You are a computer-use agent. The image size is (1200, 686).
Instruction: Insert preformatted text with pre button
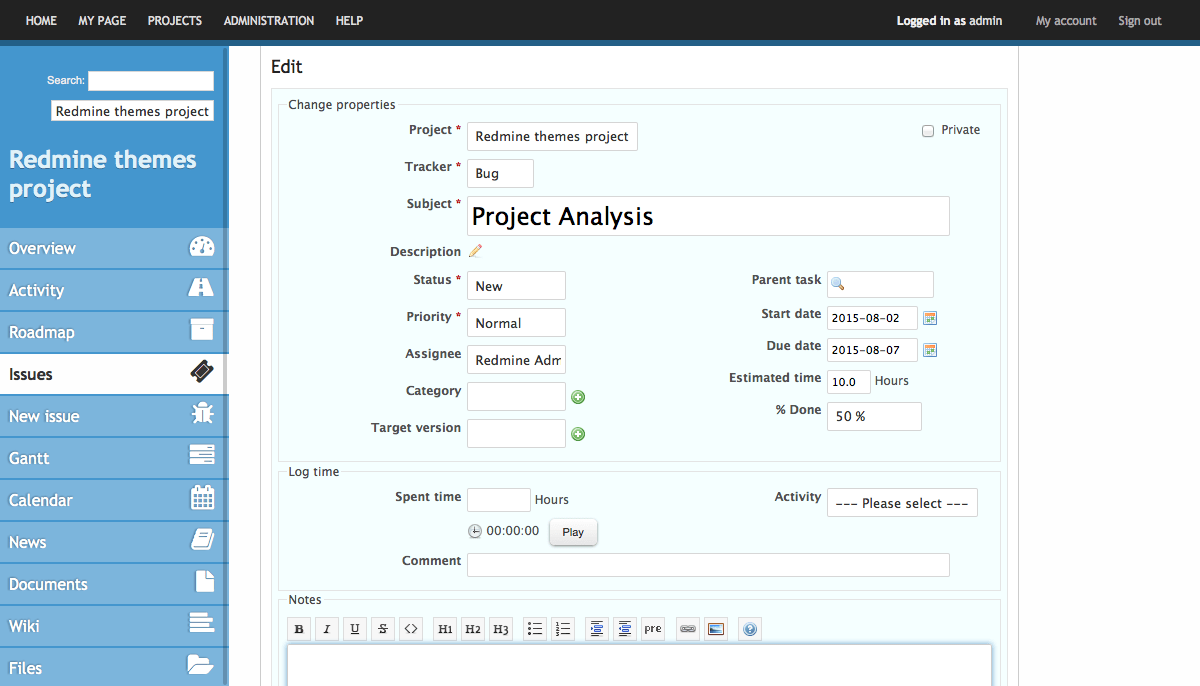click(653, 629)
